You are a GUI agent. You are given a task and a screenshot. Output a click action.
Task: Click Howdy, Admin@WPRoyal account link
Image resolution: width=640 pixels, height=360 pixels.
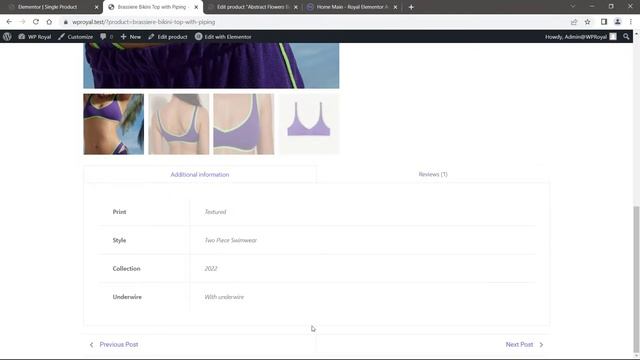pyautogui.click(x=576, y=37)
